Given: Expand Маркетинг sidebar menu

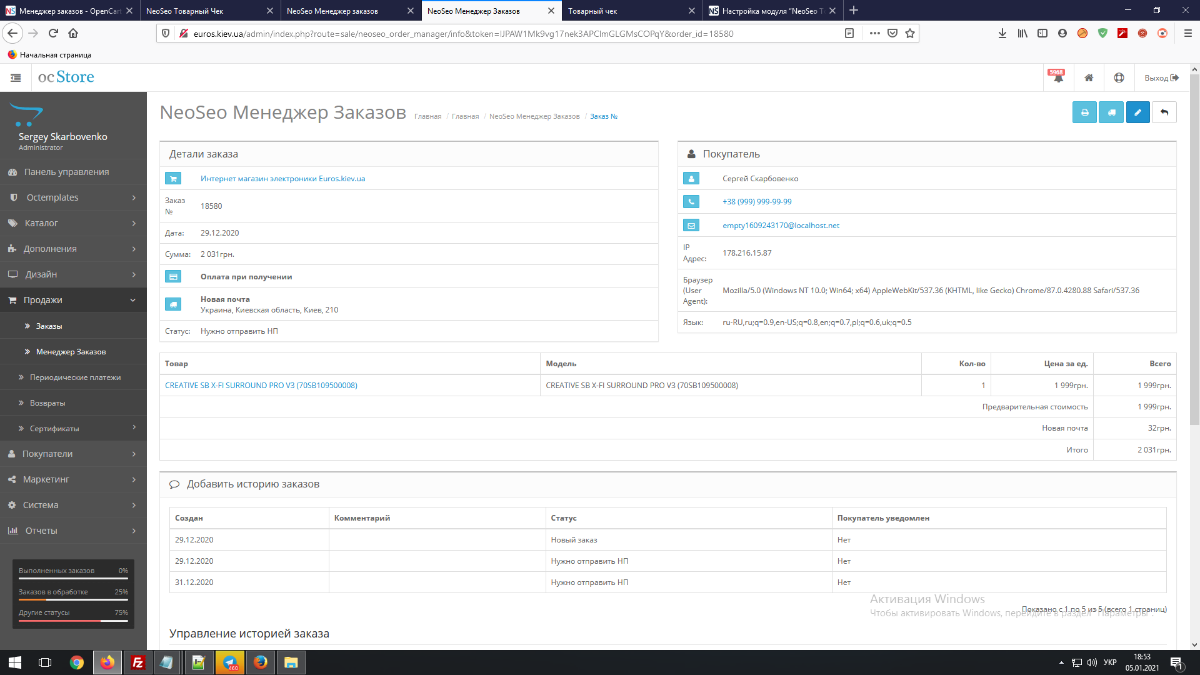Looking at the screenshot, I should (73, 479).
